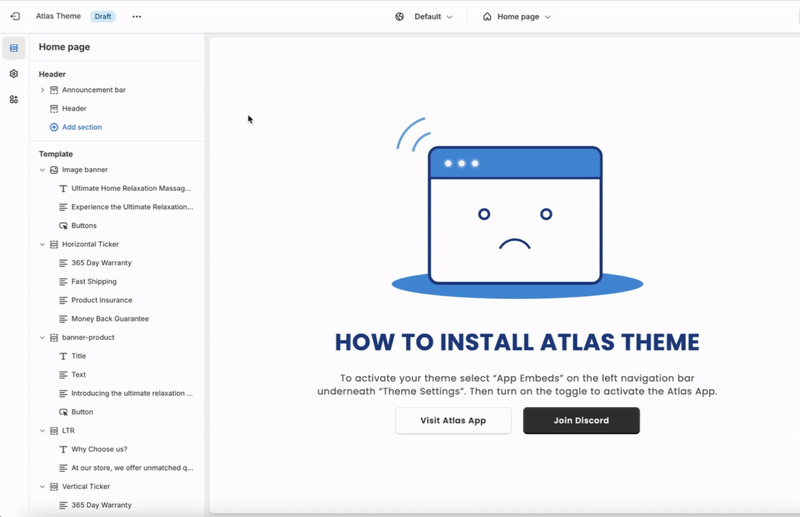Collapse the LTR section

42,431
